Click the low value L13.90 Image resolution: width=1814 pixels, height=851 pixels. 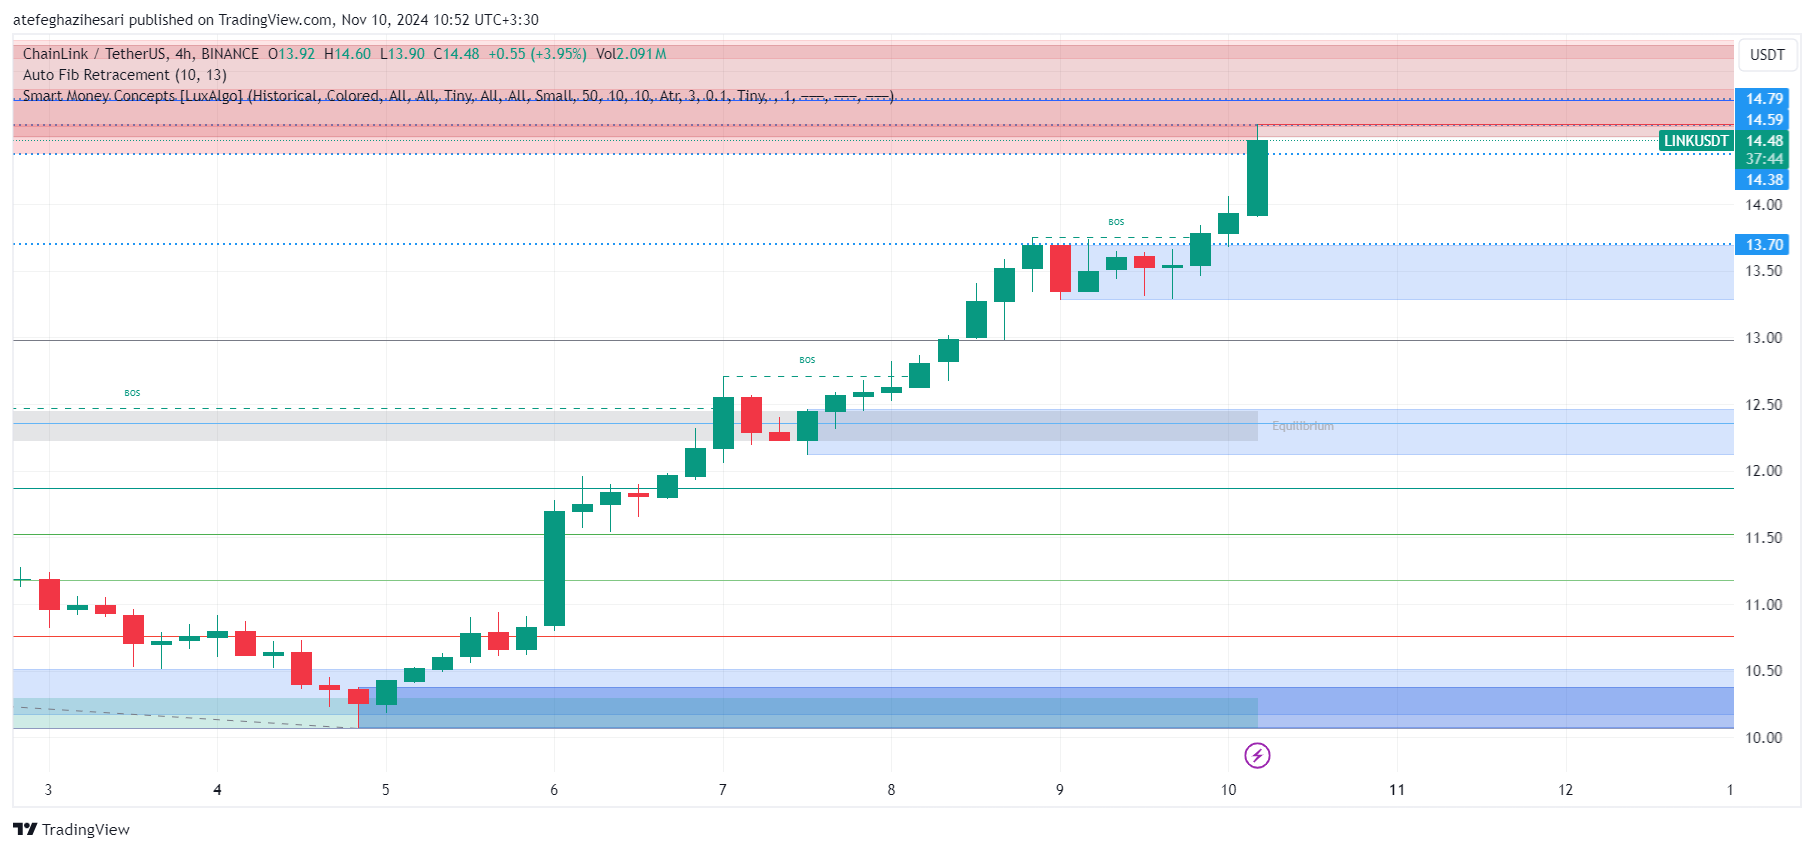pyautogui.click(x=402, y=54)
